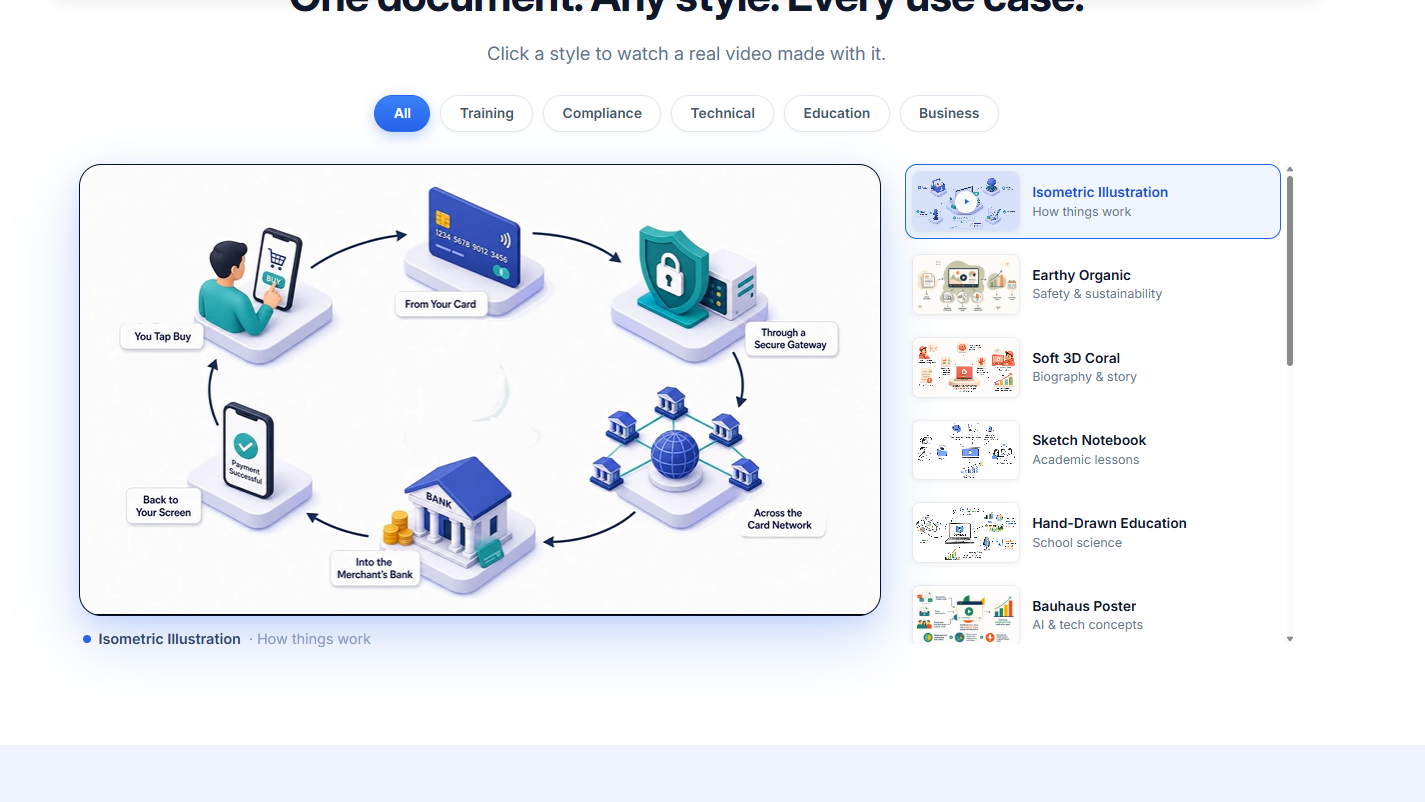Viewport: 1425px width, 802px height.
Task: Click the Earthy Organic title text
Action: [x=1081, y=275]
